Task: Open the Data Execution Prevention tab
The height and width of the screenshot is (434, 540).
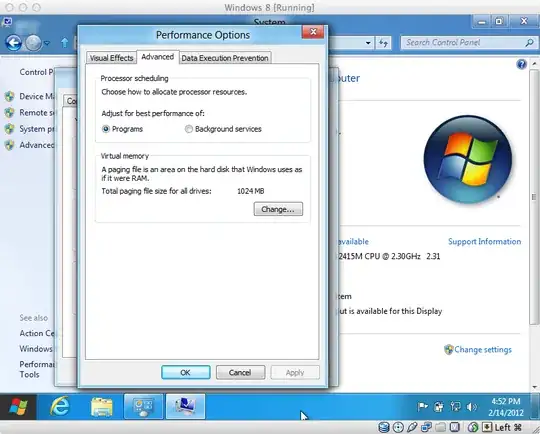Action: [225, 58]
